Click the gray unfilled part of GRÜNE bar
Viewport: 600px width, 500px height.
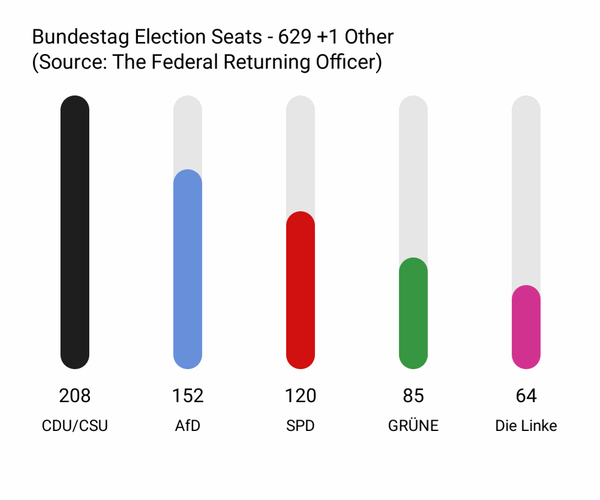413,176
